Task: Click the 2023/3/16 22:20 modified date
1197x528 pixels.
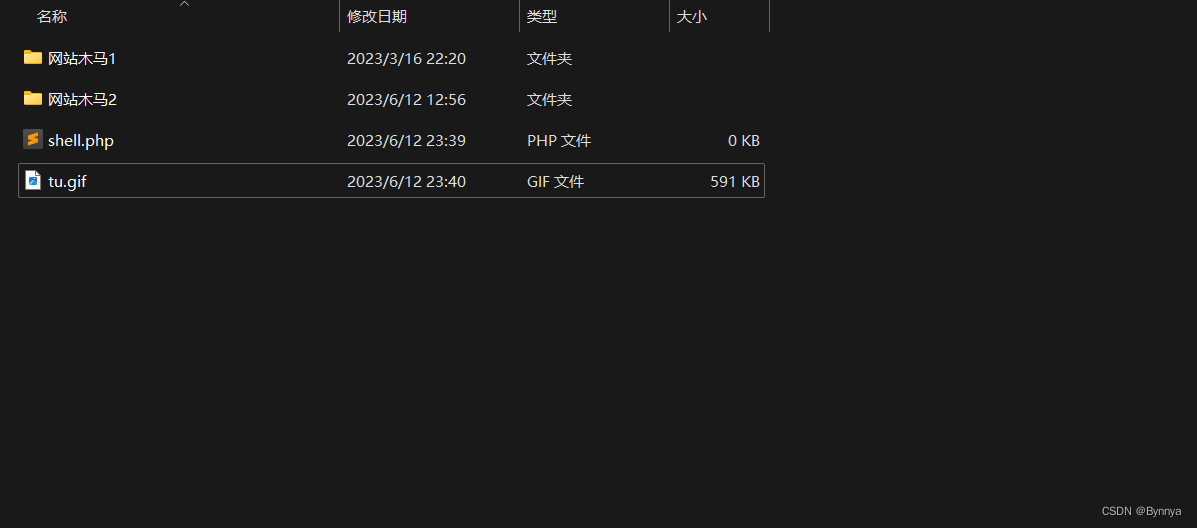Action: point(406,59)
